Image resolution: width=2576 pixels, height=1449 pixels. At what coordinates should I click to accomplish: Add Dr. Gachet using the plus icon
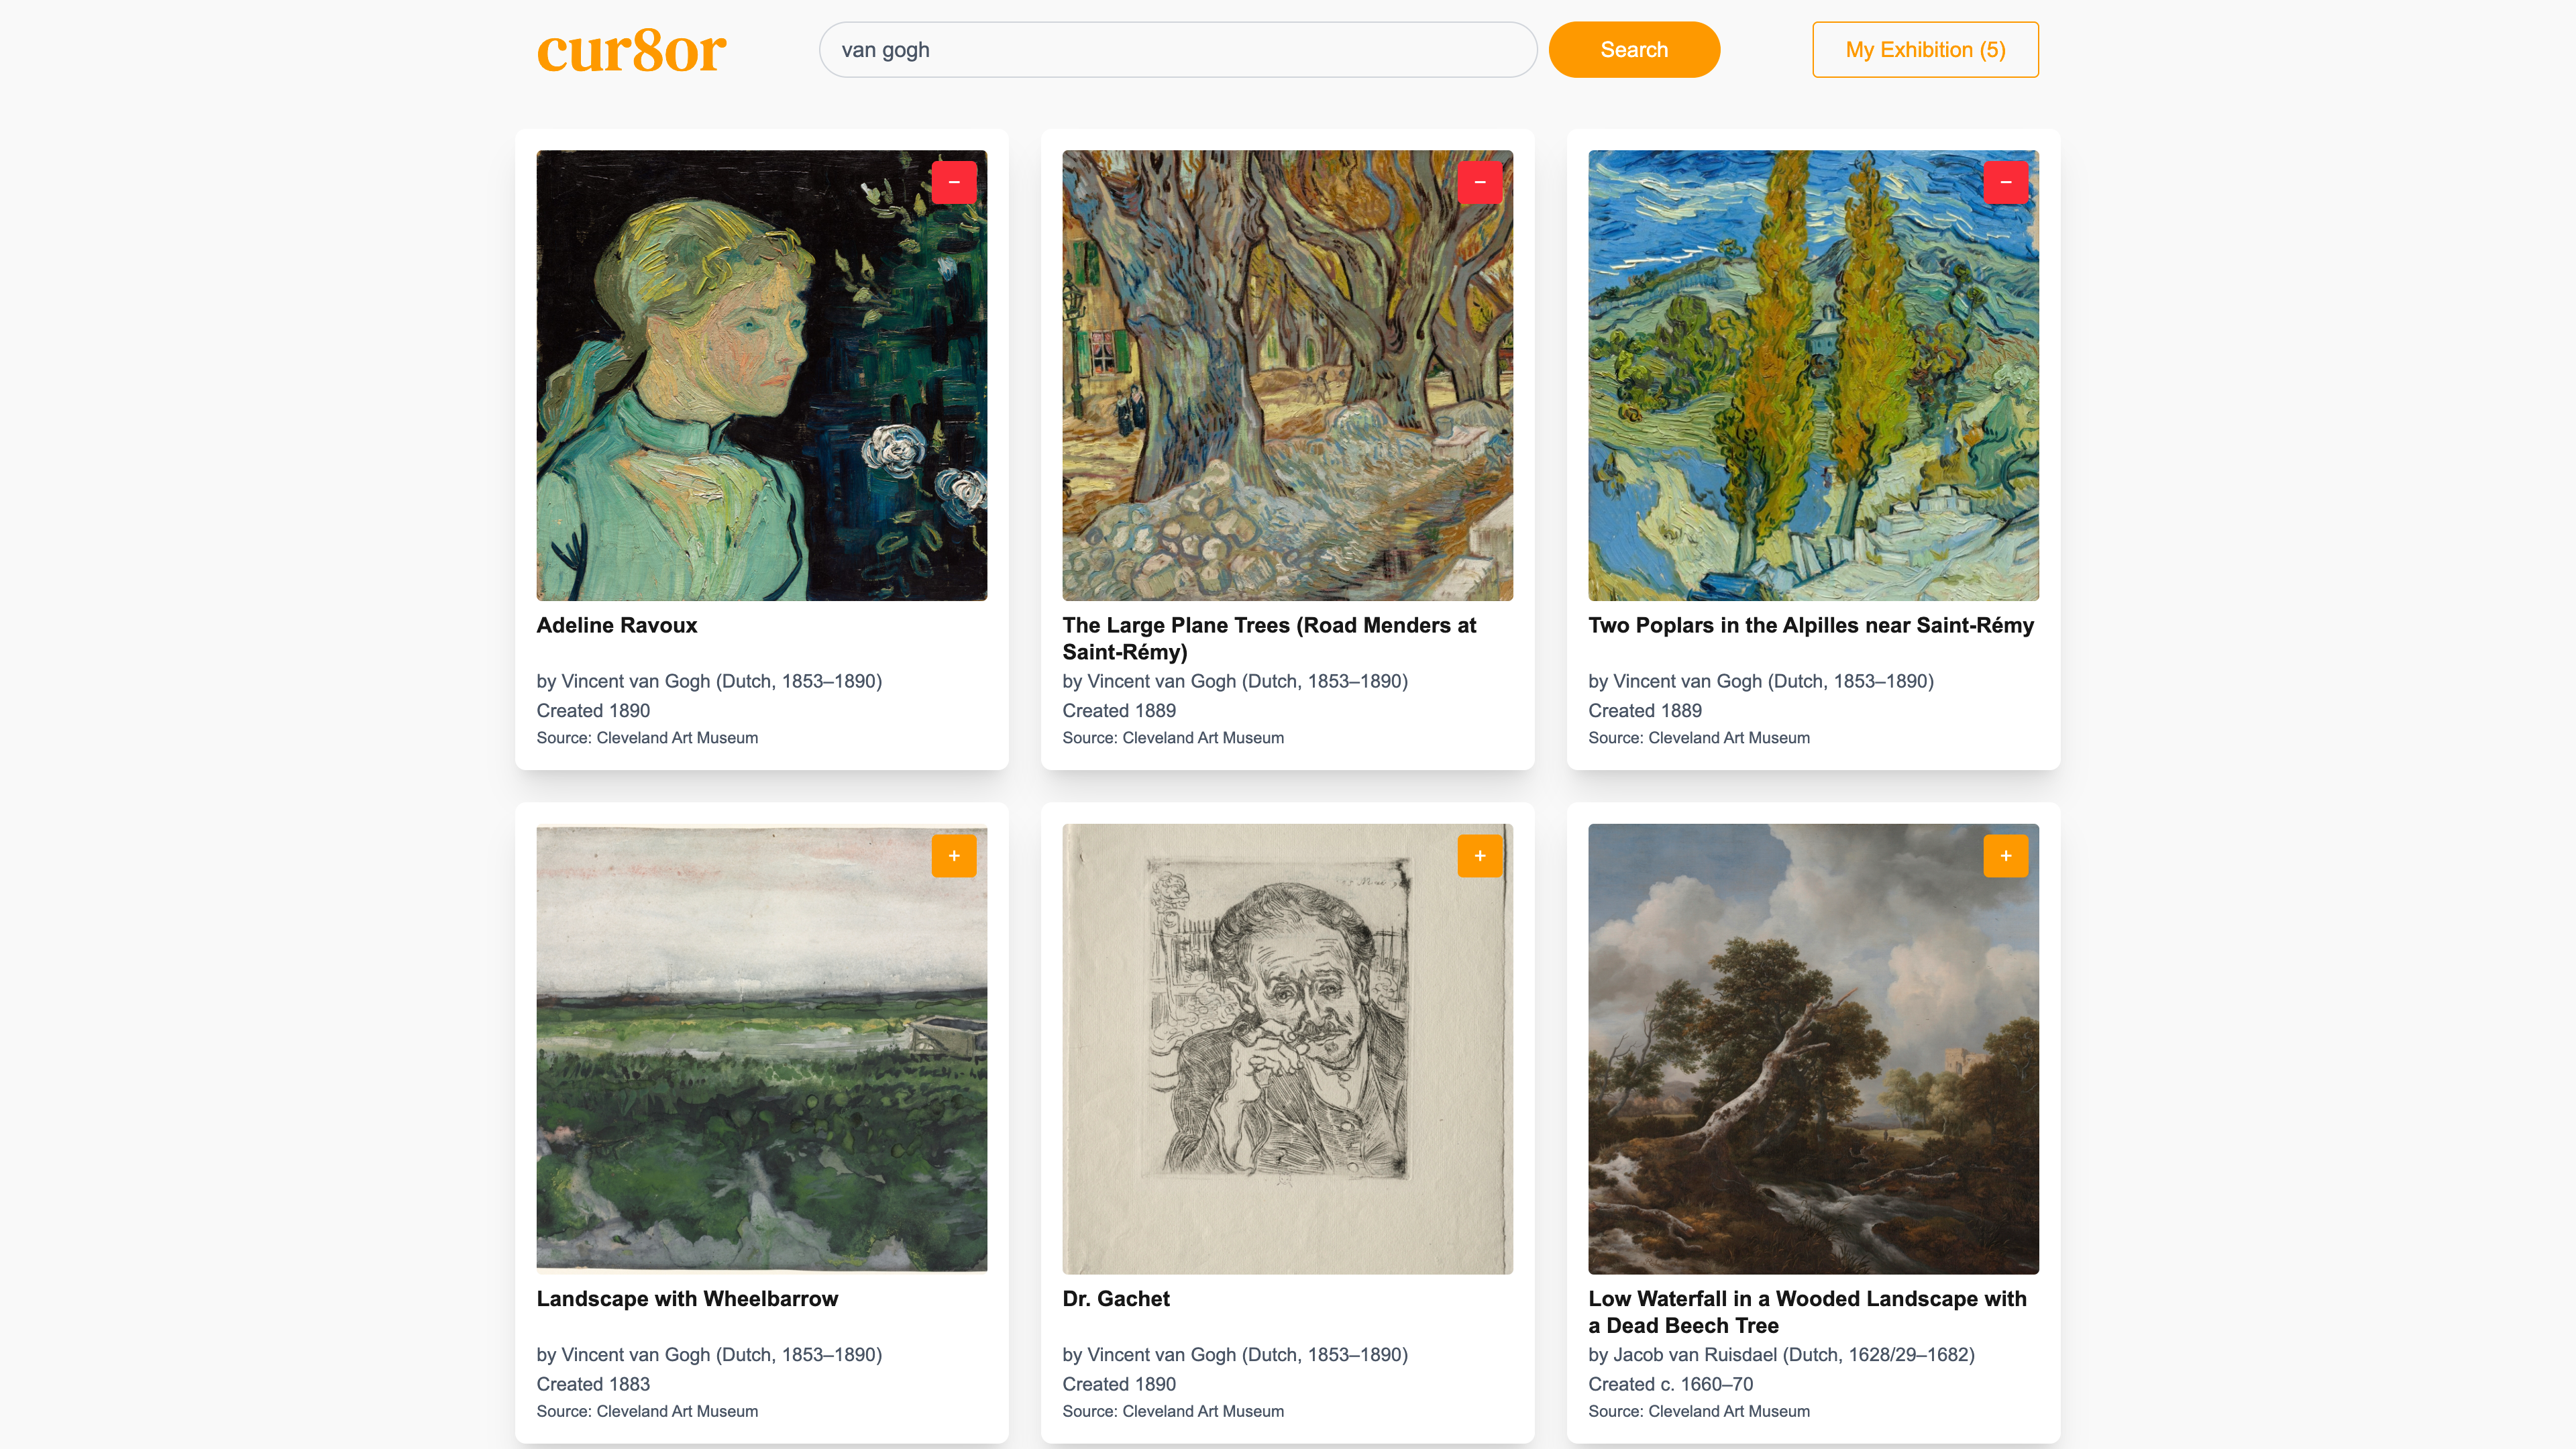tap(1480, 856)
